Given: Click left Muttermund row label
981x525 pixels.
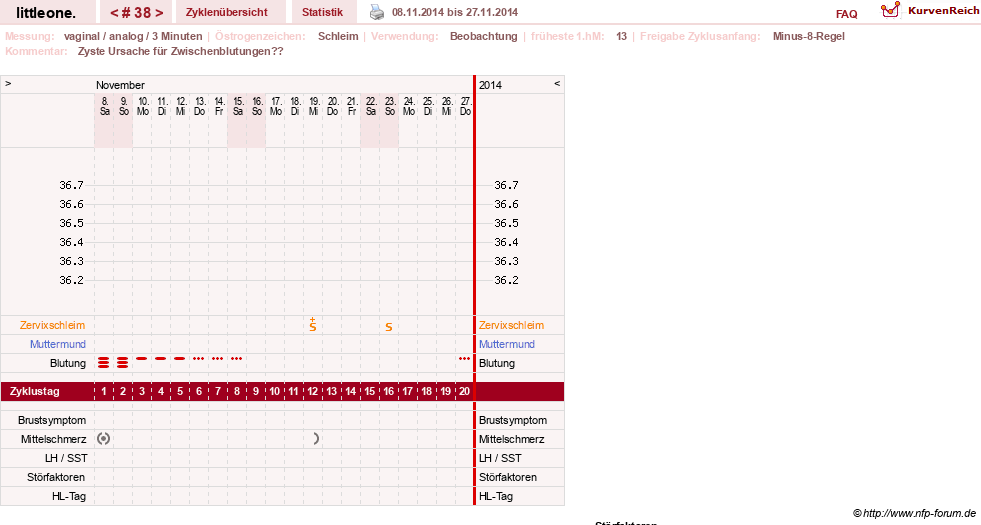Looking at the screenshot, I should [x=58, y=344].
